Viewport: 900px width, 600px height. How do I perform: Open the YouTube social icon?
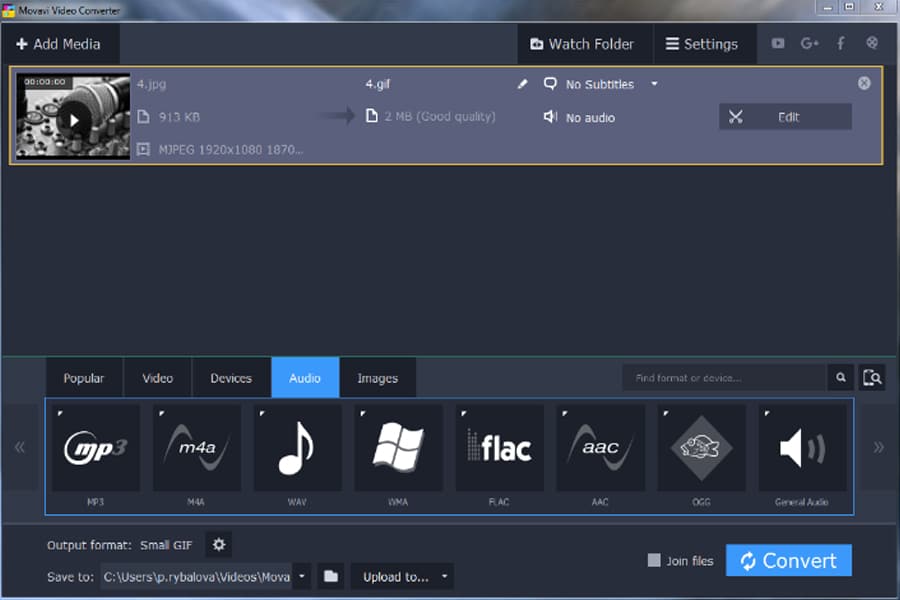[x=778, y=44]
